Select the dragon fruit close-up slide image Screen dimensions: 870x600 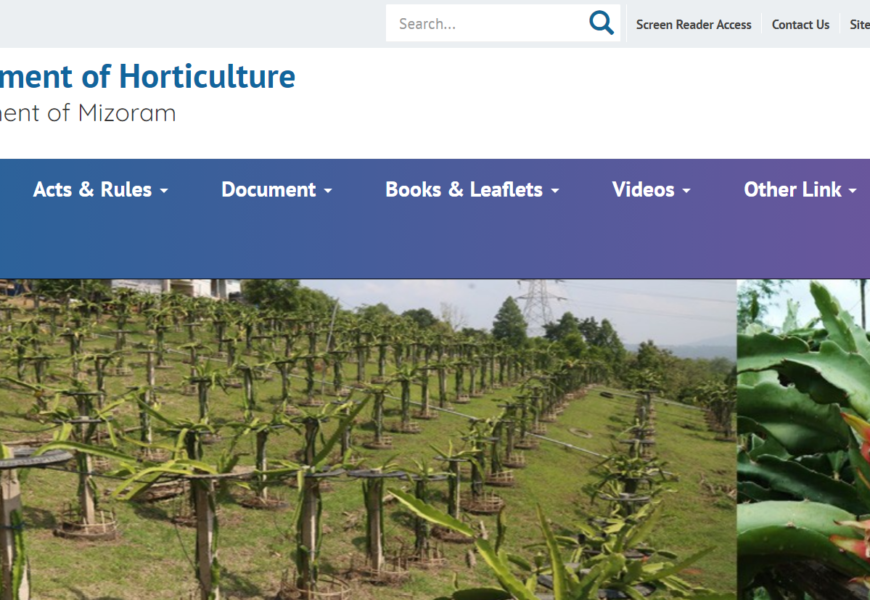click(x=803, y=439)
